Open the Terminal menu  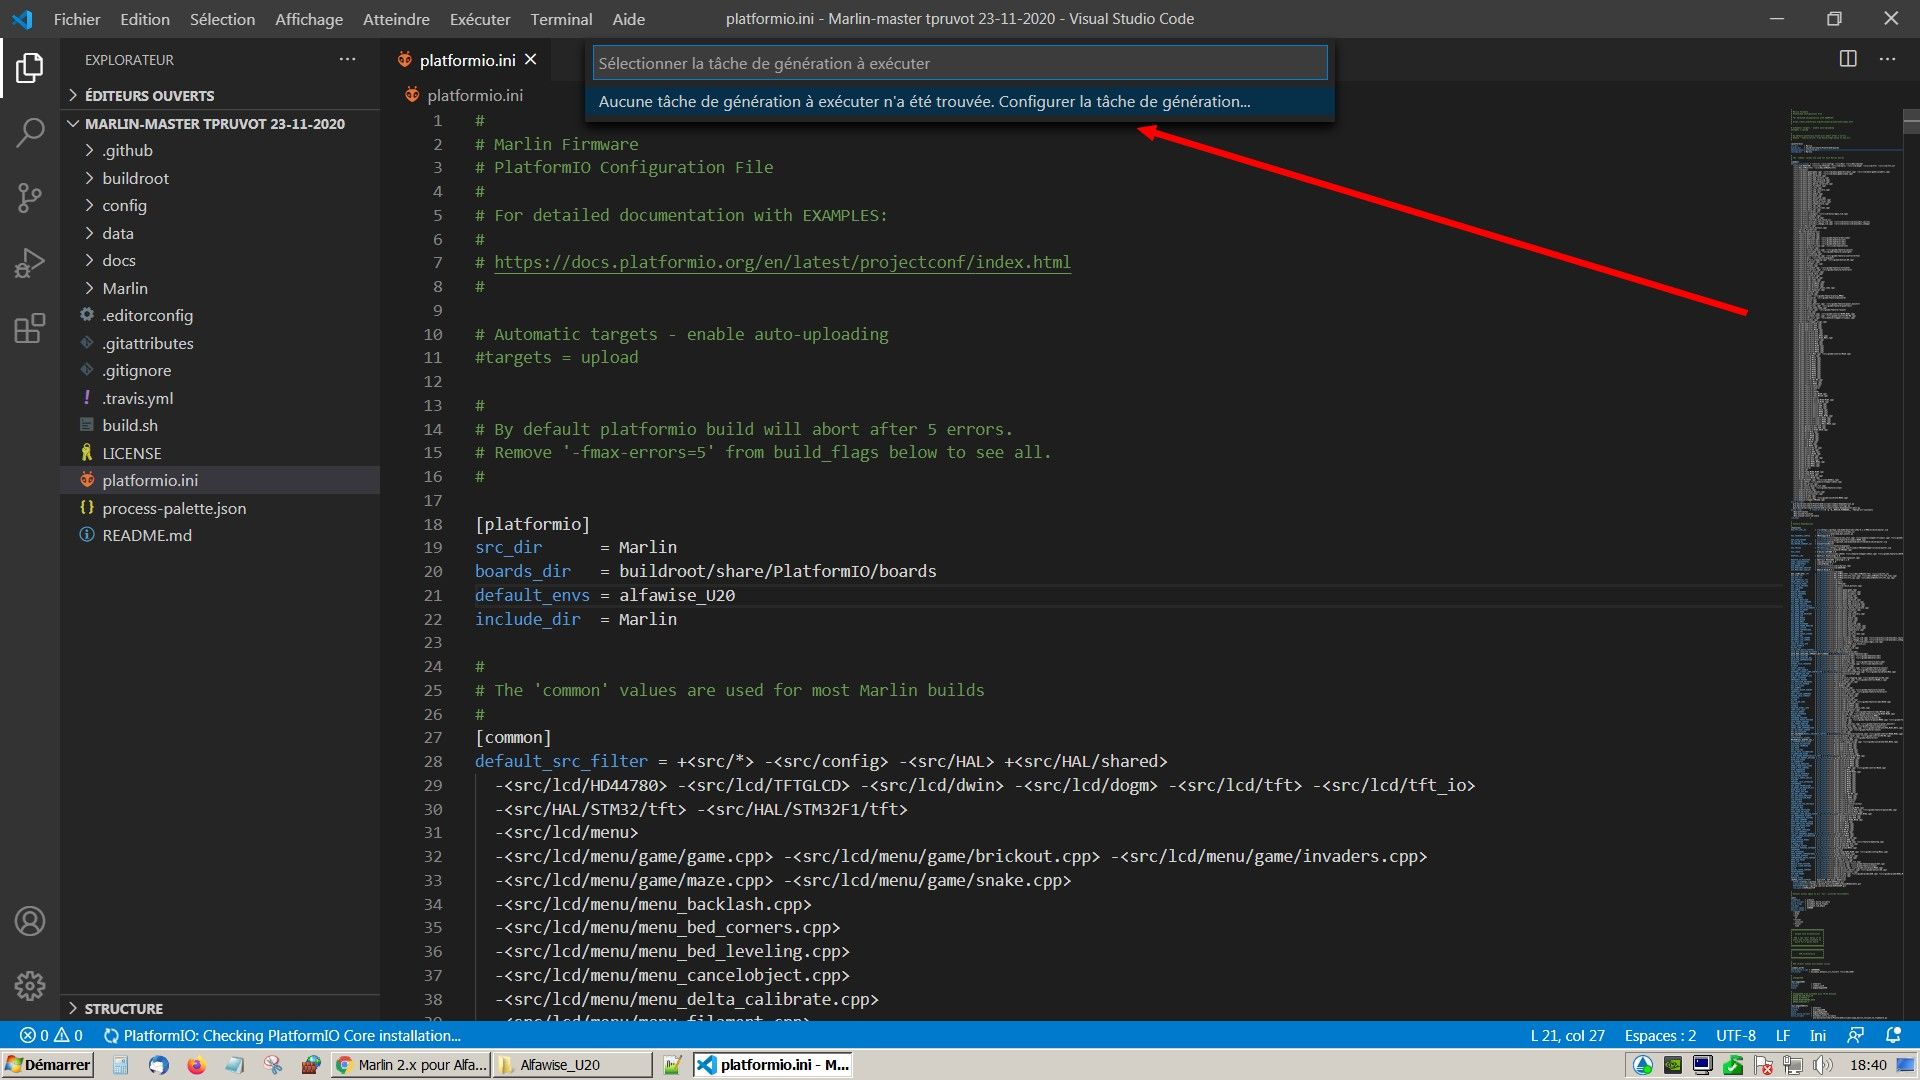(x=561, y=19)
